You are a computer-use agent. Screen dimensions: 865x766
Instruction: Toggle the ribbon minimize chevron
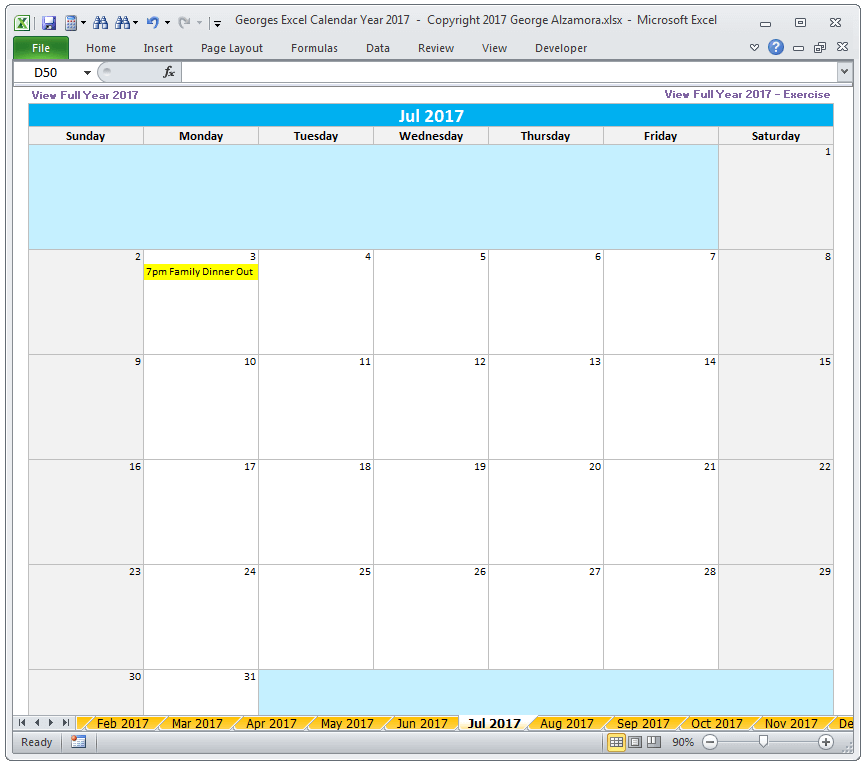click(755, 47)
